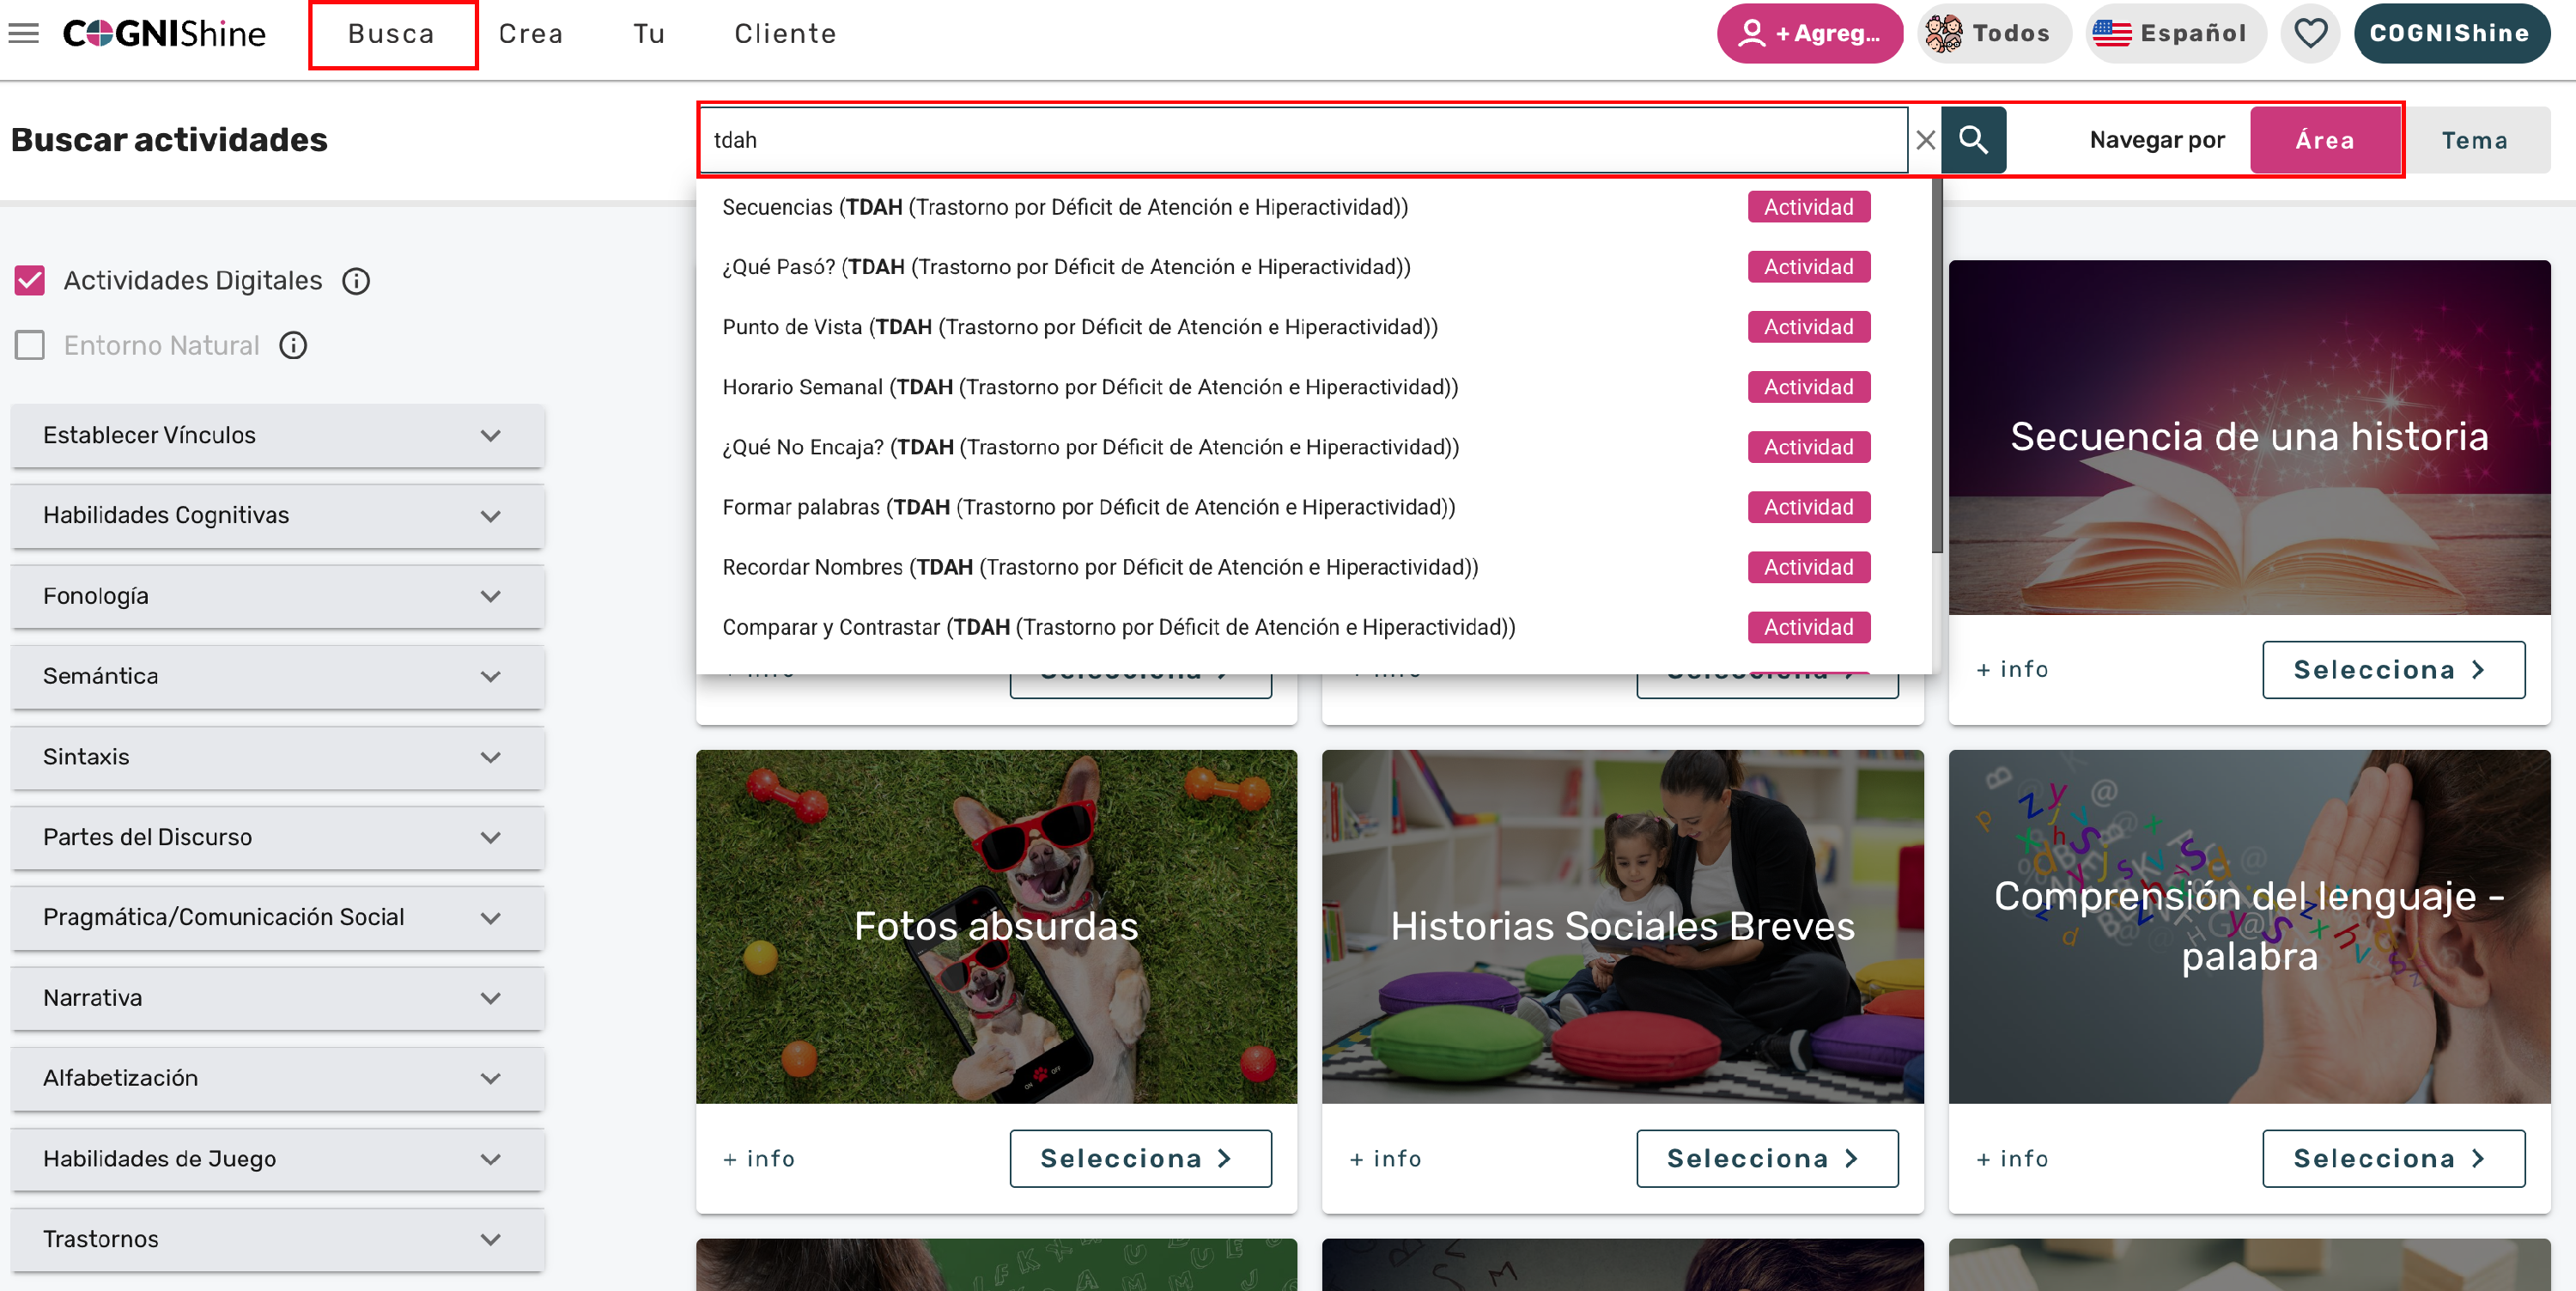
Task: Click the magnifying glass search button
Action: click(x=1973, y=140)
